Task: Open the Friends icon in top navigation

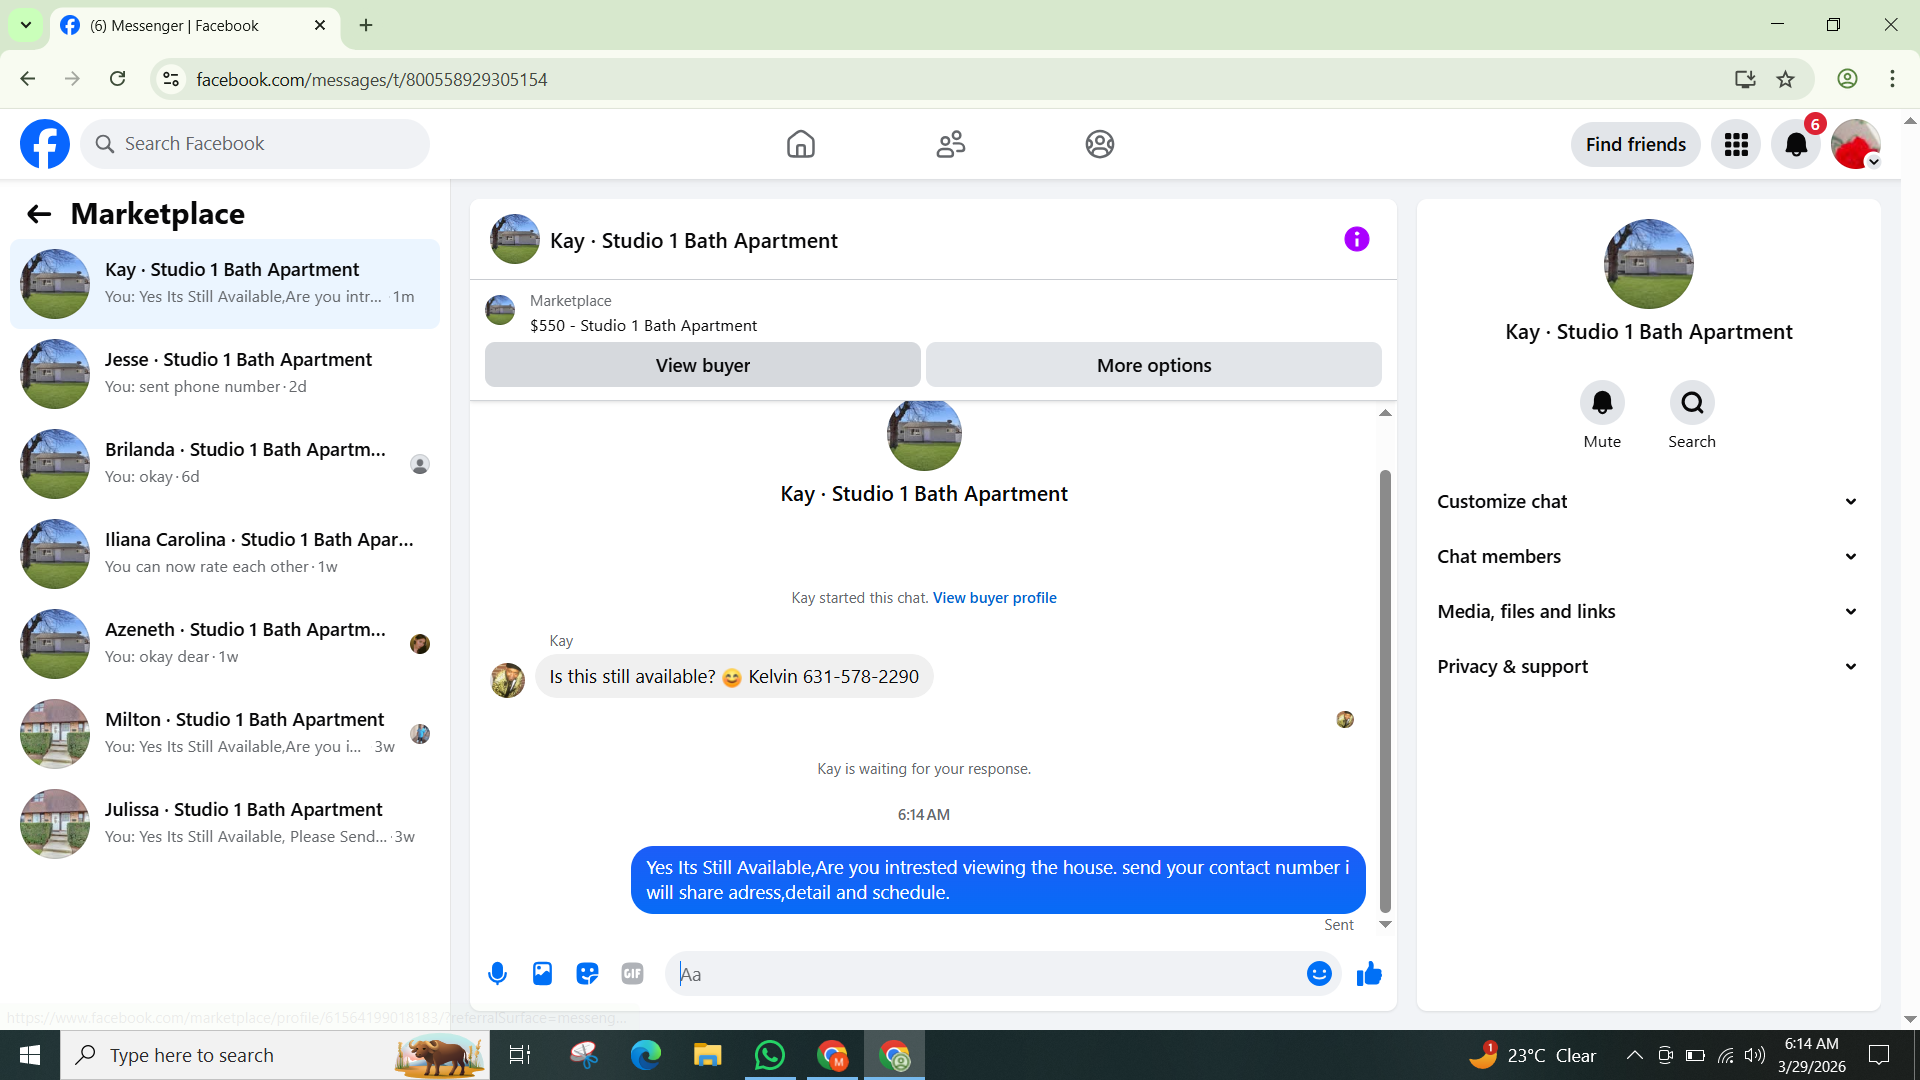Action: tap(950, 144)
